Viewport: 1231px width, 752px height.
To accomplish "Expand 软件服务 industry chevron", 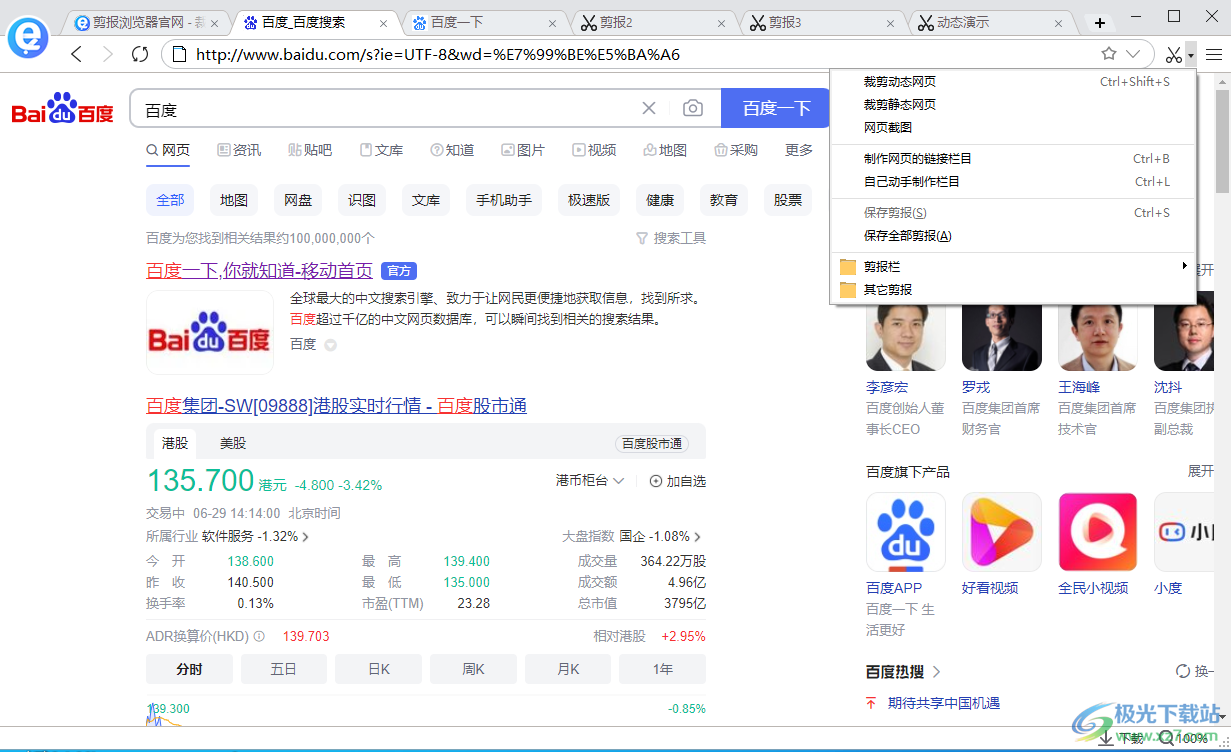I will 305,537.
